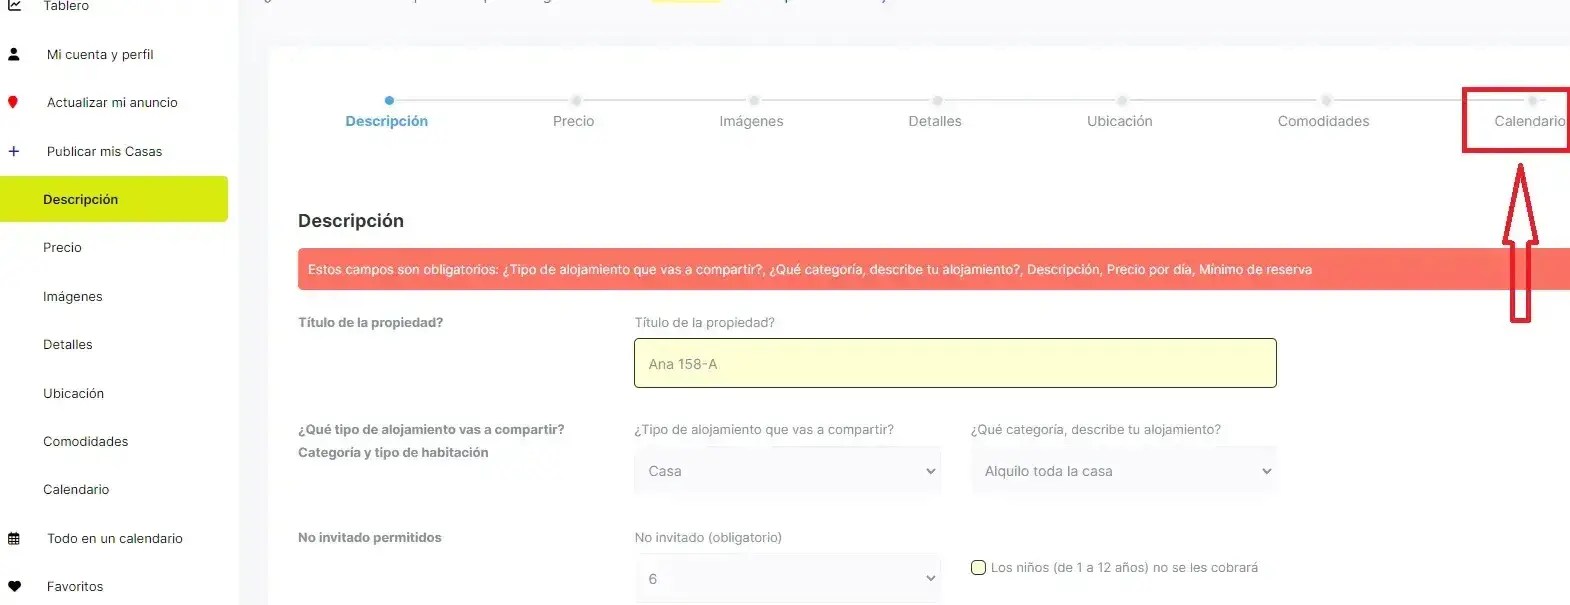Select Ubicación in the sidebar submenu
1570x605 pixels.
(x=74, y=393)
